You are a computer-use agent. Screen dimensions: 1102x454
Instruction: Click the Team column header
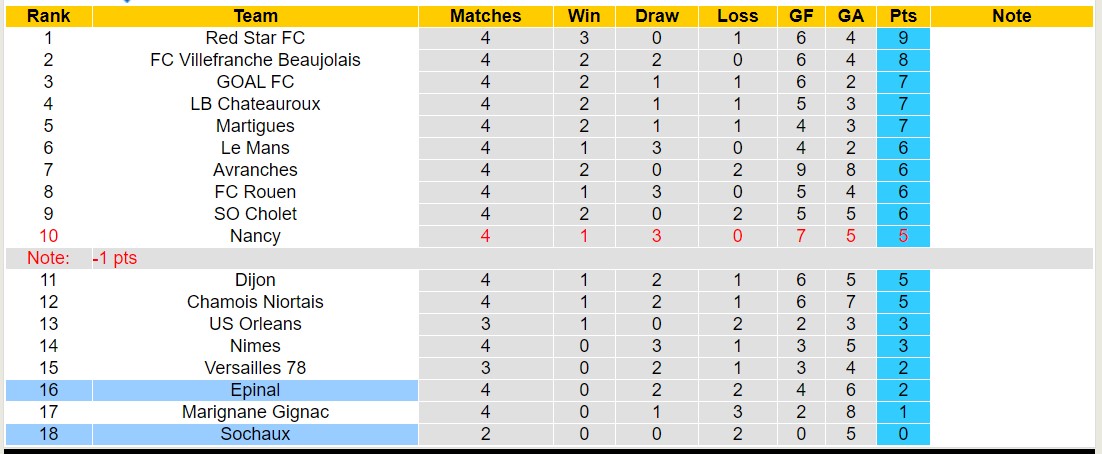(255, 16)
